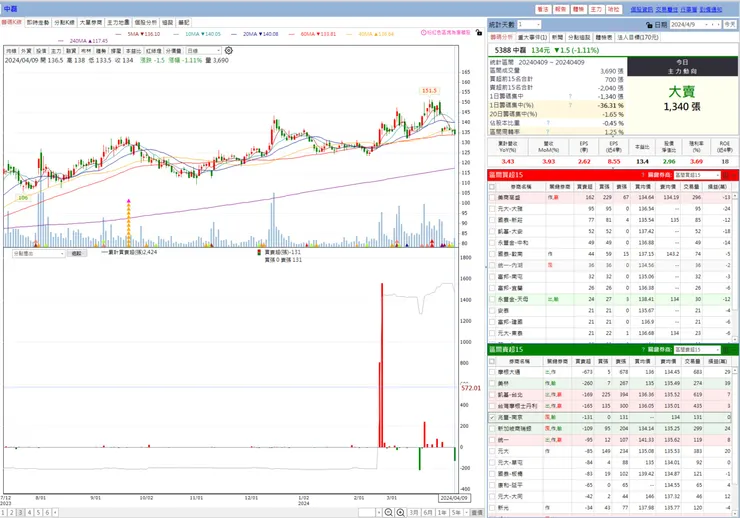Image resolution: width=740 pixels, height=518 pixels.
Task: Click the 2024/04/09 date marker on axis
Action: point(454,498)
